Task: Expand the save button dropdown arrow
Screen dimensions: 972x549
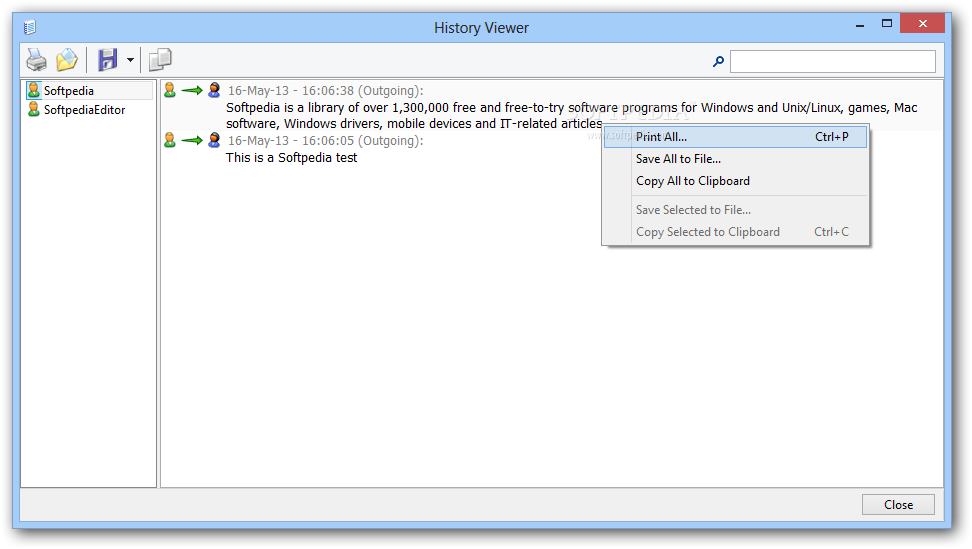Action: (130, 60)
